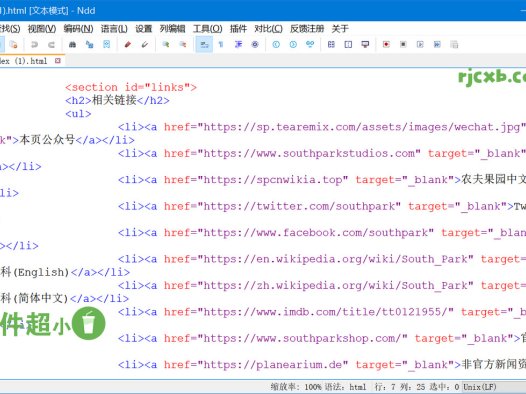Start macro recording with red dot icon
Image resolution: width=526 pixels, height=394 pixels.
386,45
